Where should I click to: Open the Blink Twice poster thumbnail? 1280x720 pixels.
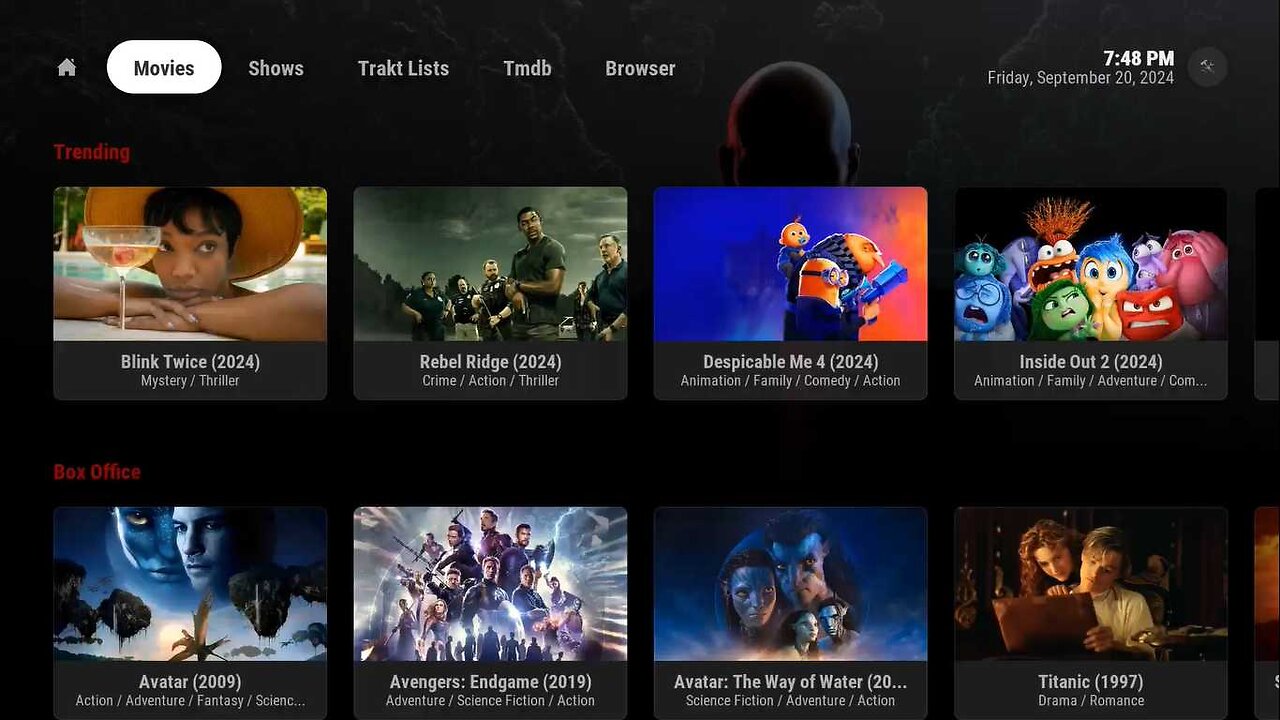tap(190, 264)
